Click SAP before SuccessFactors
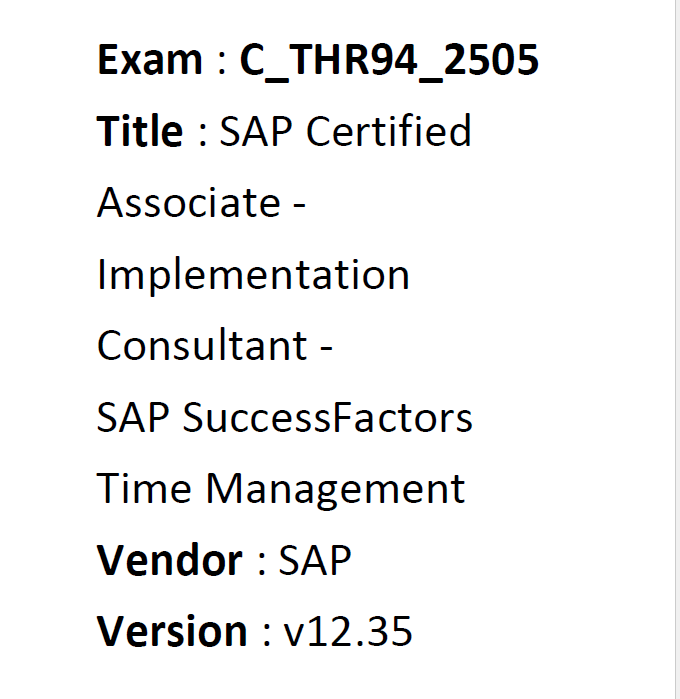The width and height of the screenshot is (680, 699). pos(133,417)
